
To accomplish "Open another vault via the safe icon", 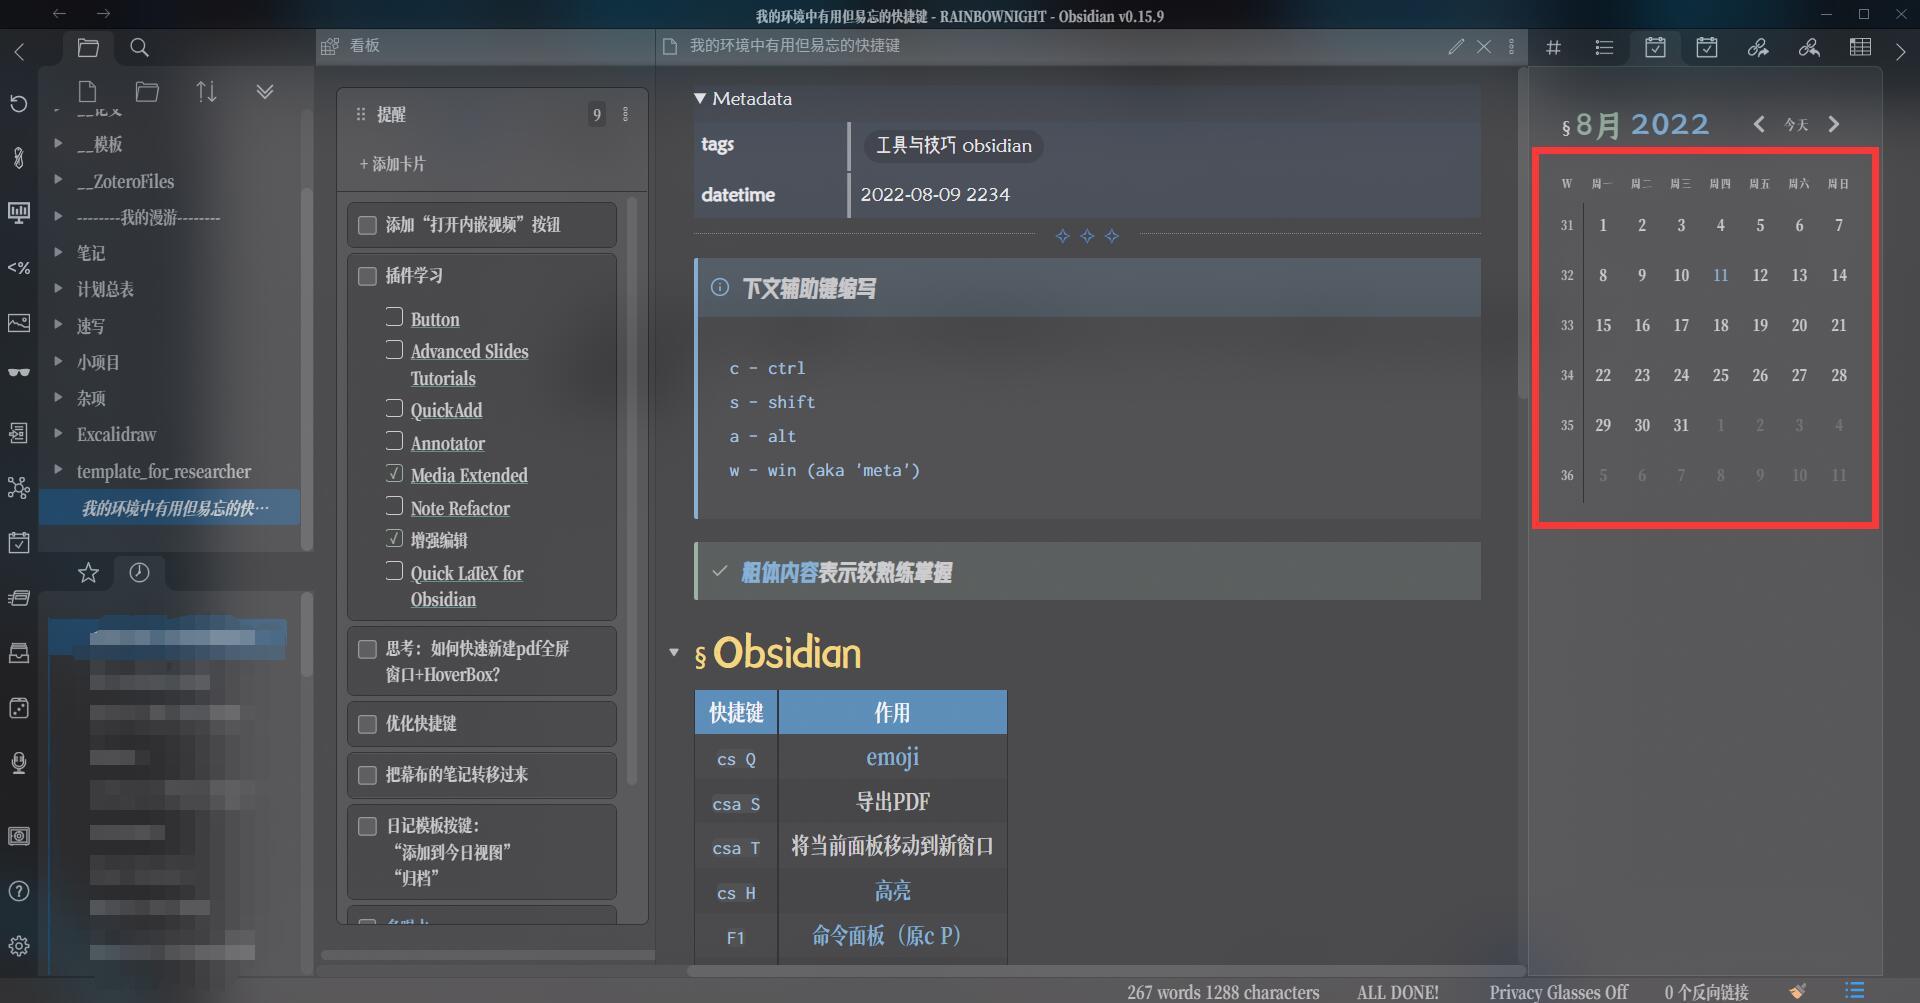I will [19, 836].
